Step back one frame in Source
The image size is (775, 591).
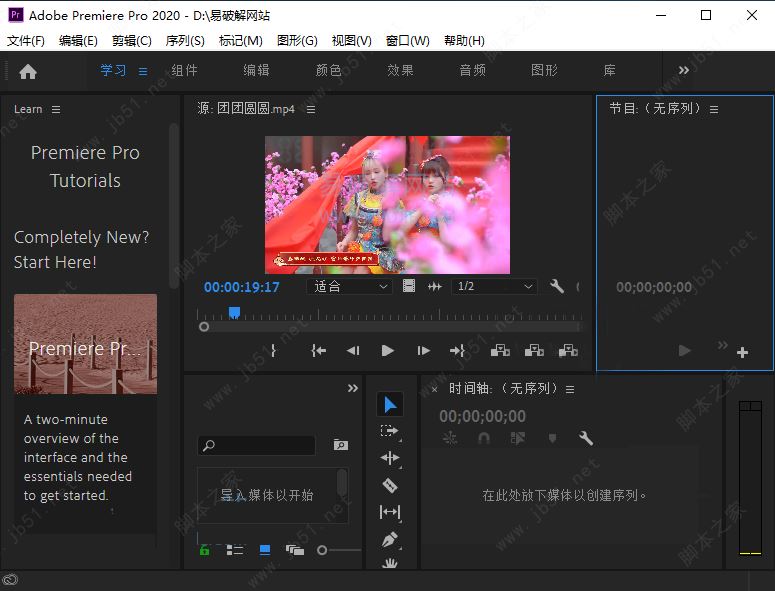tap(353, 351)
